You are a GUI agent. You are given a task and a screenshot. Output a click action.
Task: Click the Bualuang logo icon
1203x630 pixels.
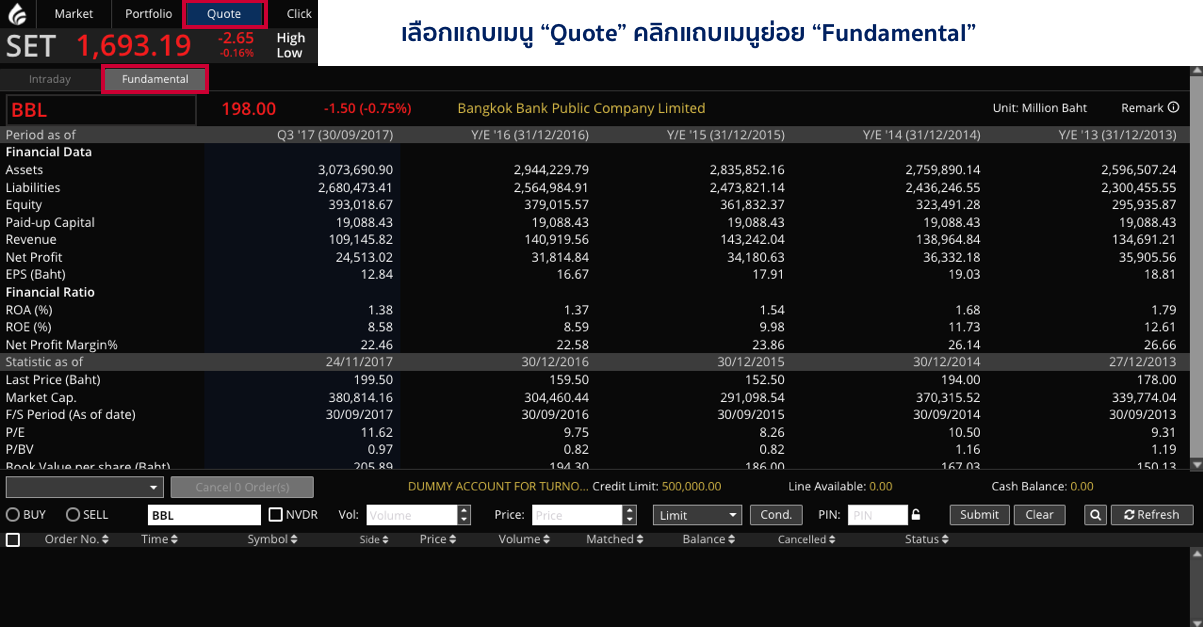[x=17, y=14]
